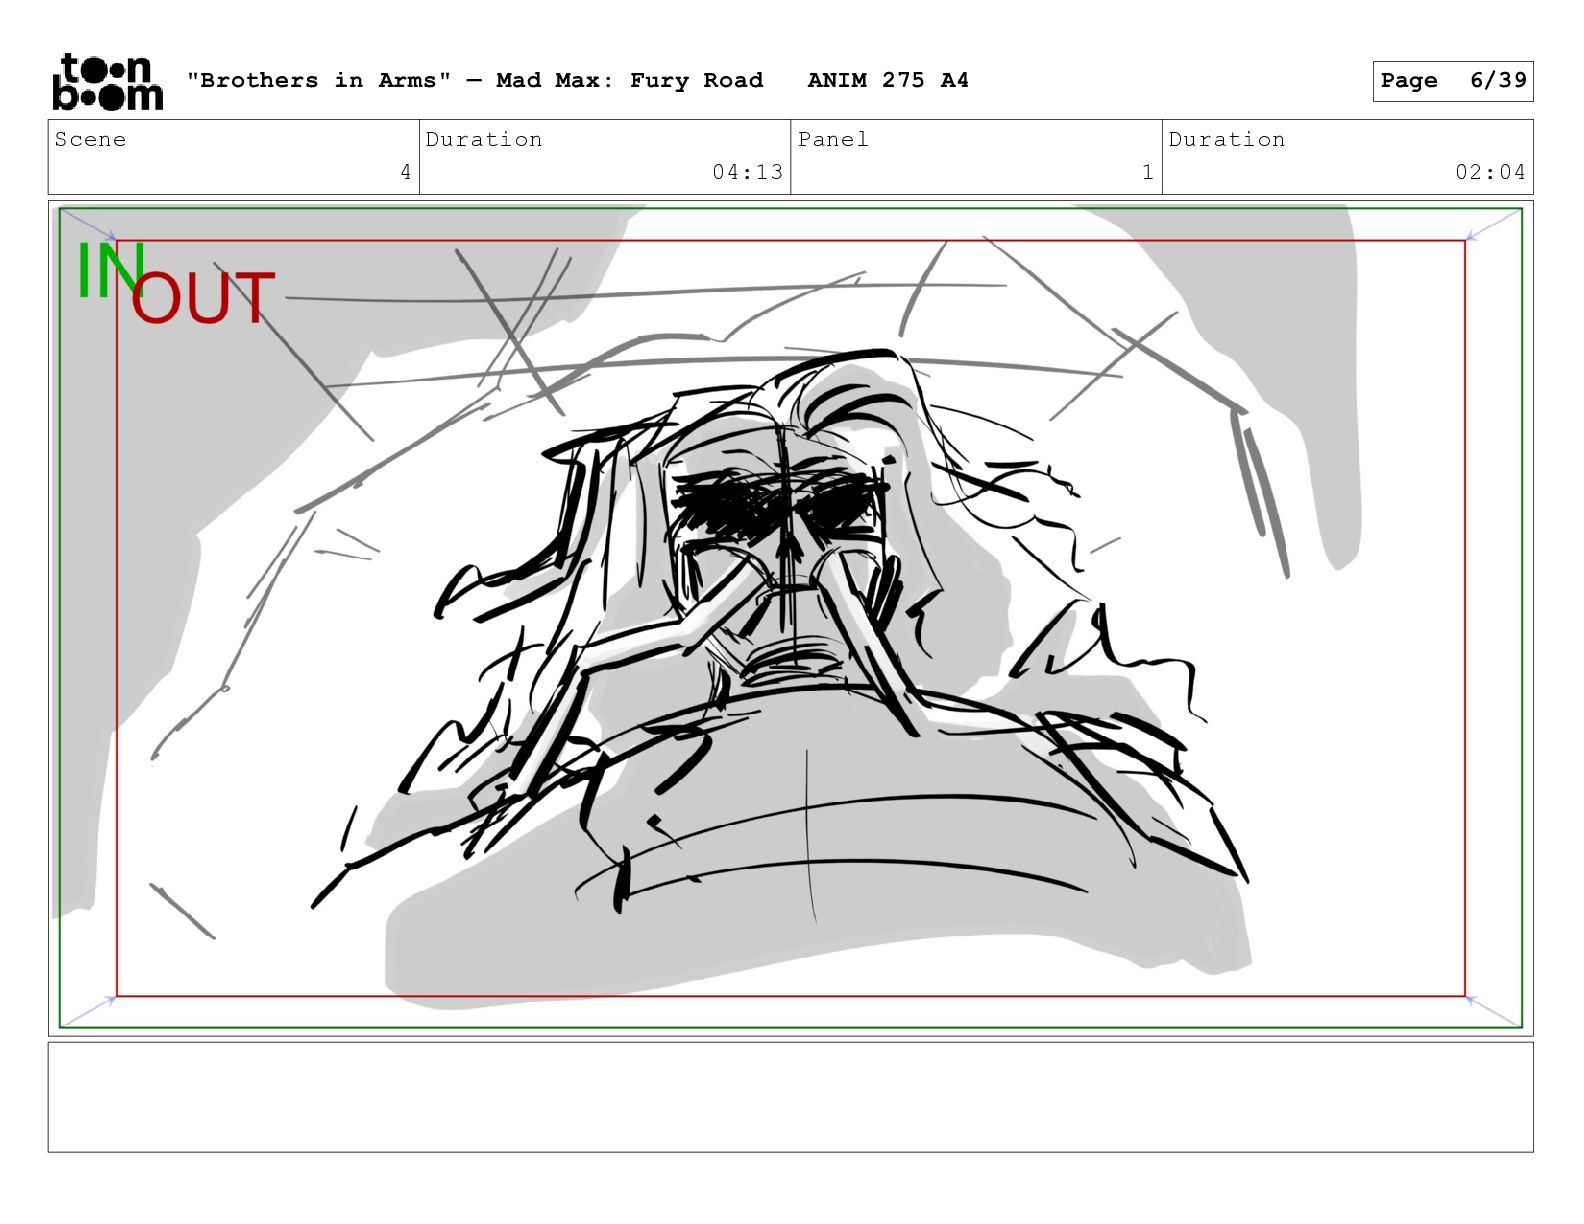1584x1224 pixels.
Task: Click the Toon Boom logo
Action: click(107, 81)
